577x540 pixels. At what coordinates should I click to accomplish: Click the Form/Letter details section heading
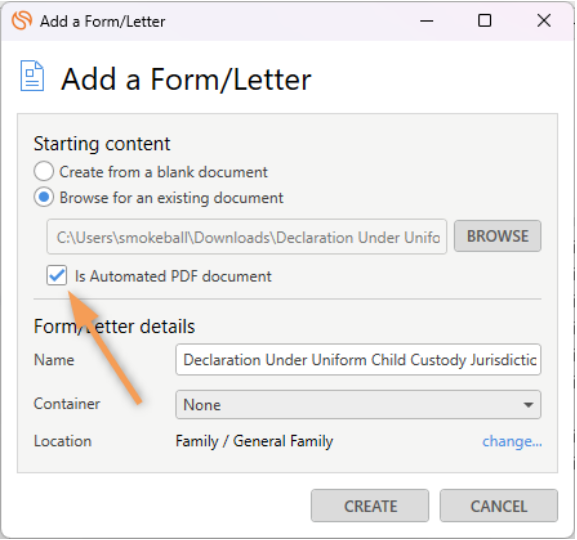coord(114,327)
